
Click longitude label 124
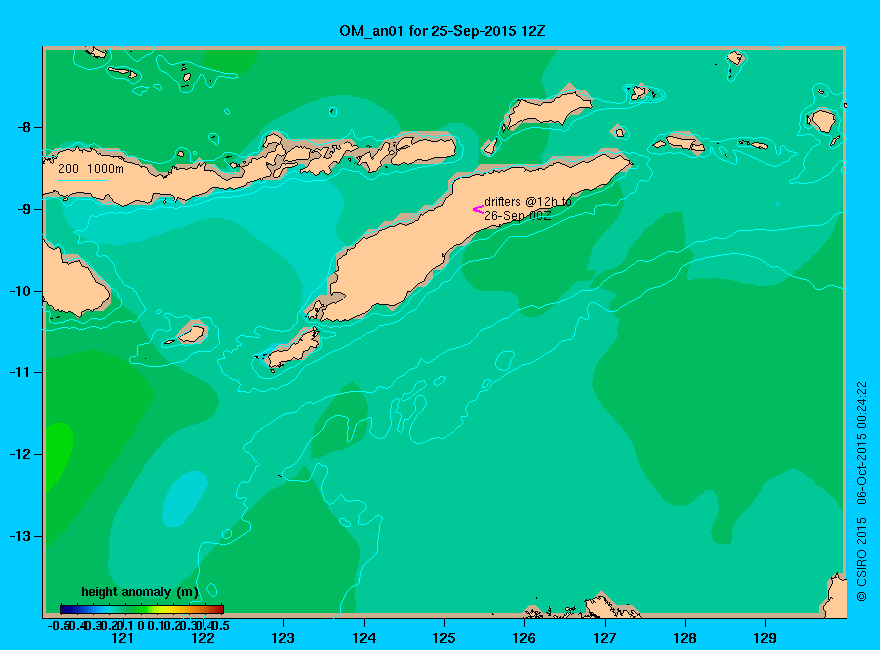point(364,638)
